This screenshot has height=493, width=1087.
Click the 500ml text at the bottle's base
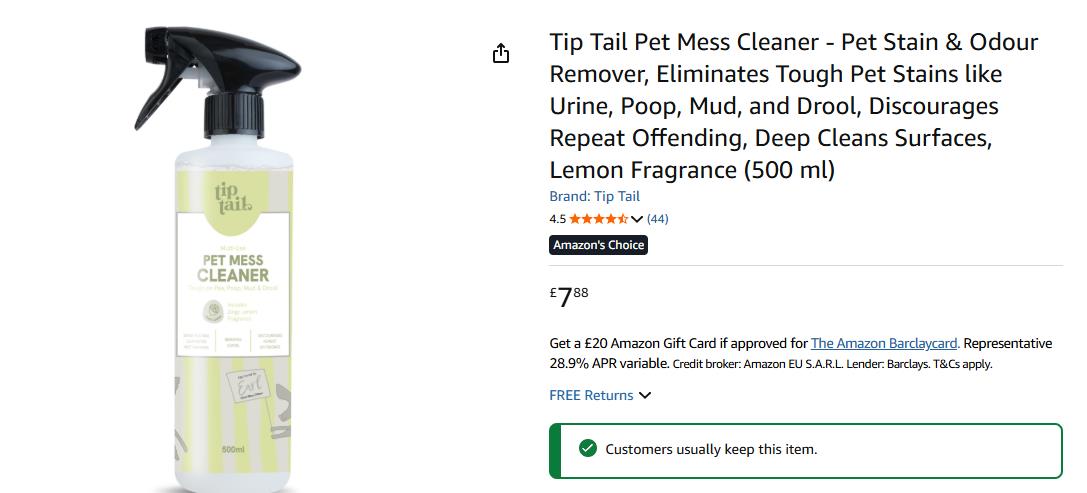pyautogui.click(x=233, y=449)
